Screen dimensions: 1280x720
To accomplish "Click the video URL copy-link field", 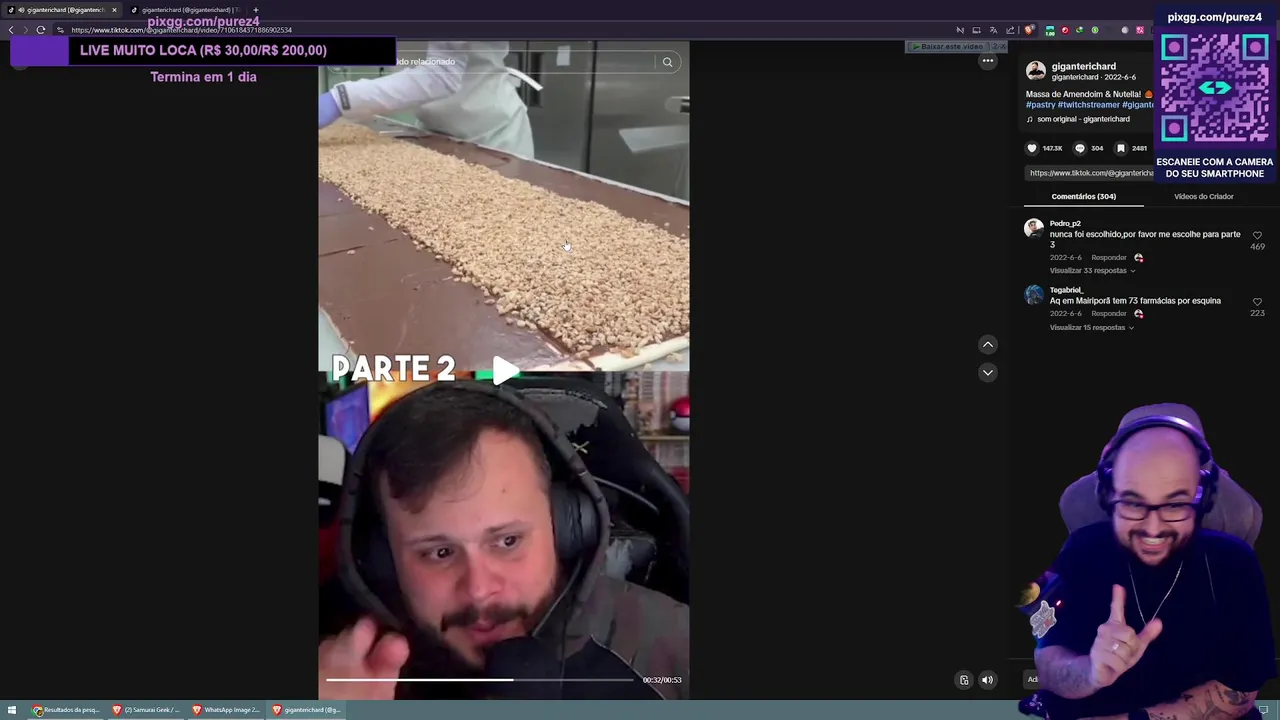I will coord(1091,173).
